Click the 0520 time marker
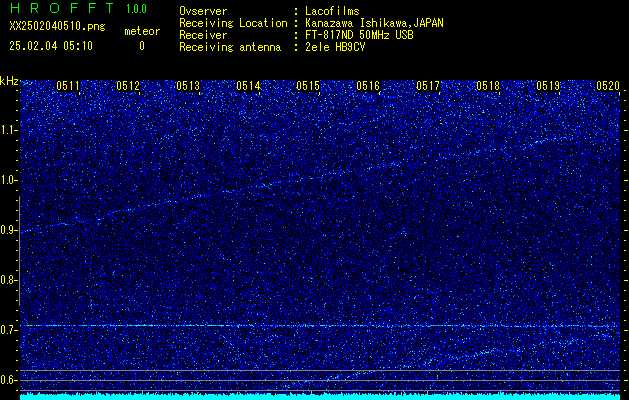 (x=608, y=86)
